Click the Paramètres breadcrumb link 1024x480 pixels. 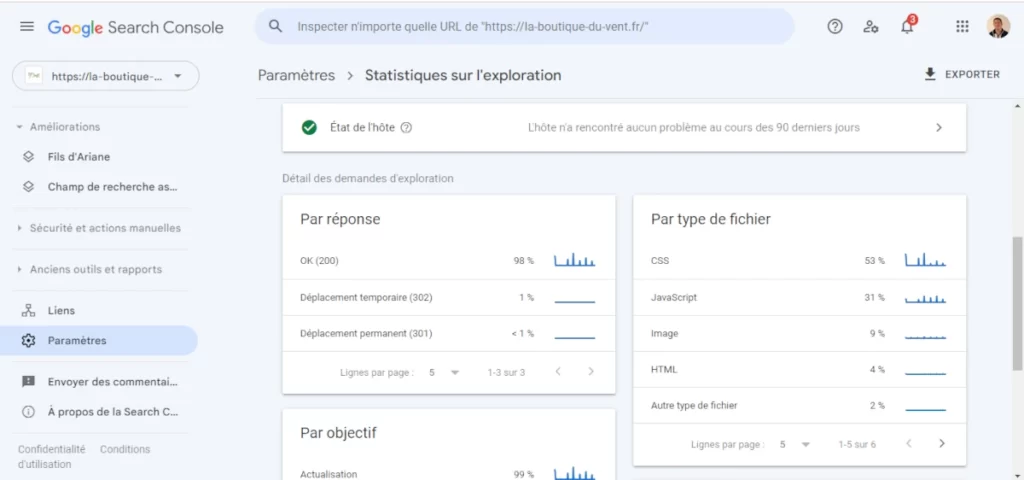click(x=296, y=75)
